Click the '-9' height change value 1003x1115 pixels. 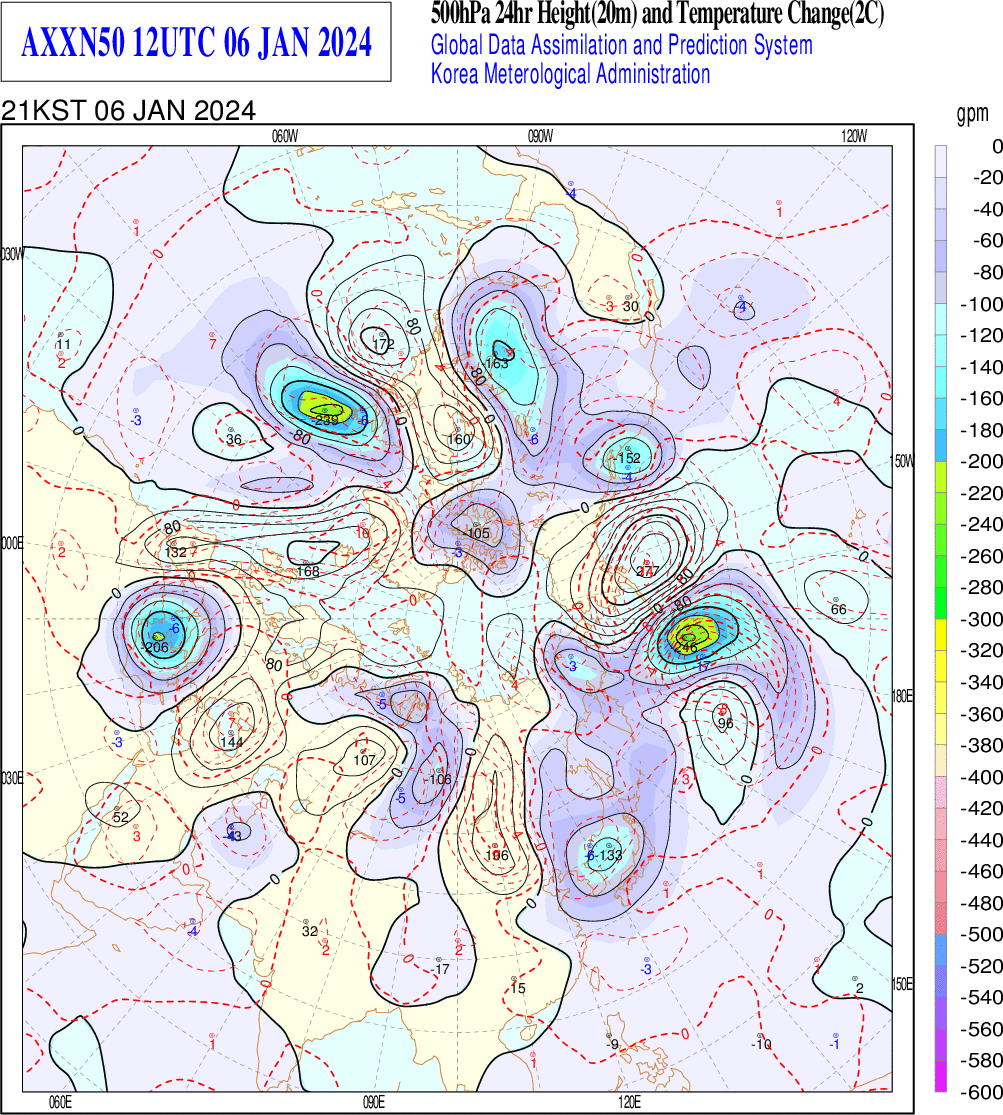[612, 1045]
